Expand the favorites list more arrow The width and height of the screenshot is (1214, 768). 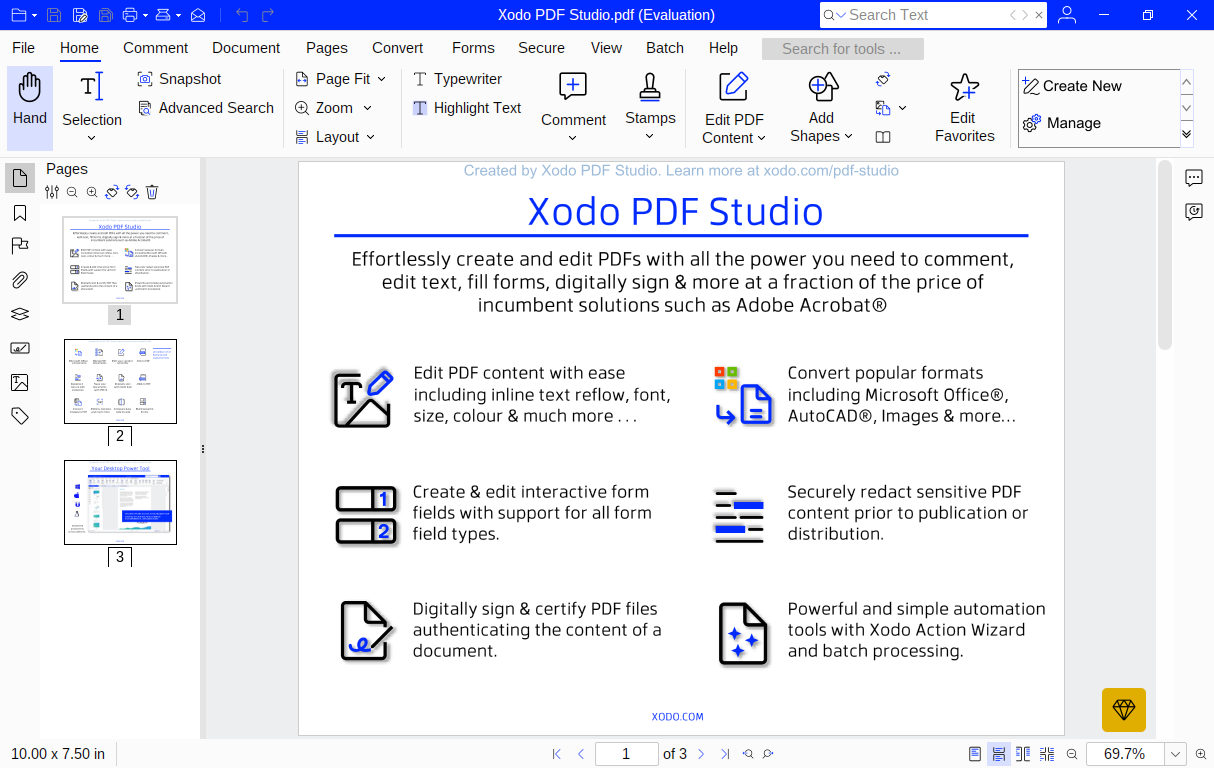tap(1187, 134)
